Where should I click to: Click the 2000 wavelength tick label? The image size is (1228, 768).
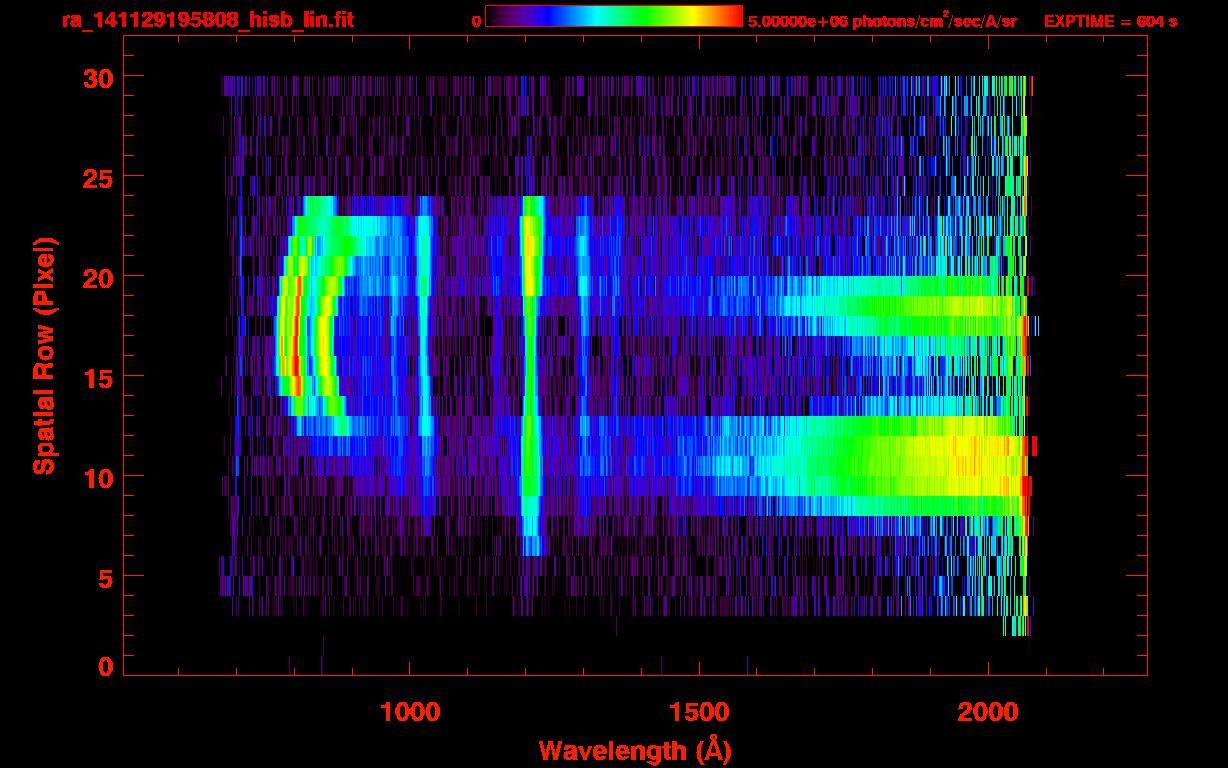(988, 711)
